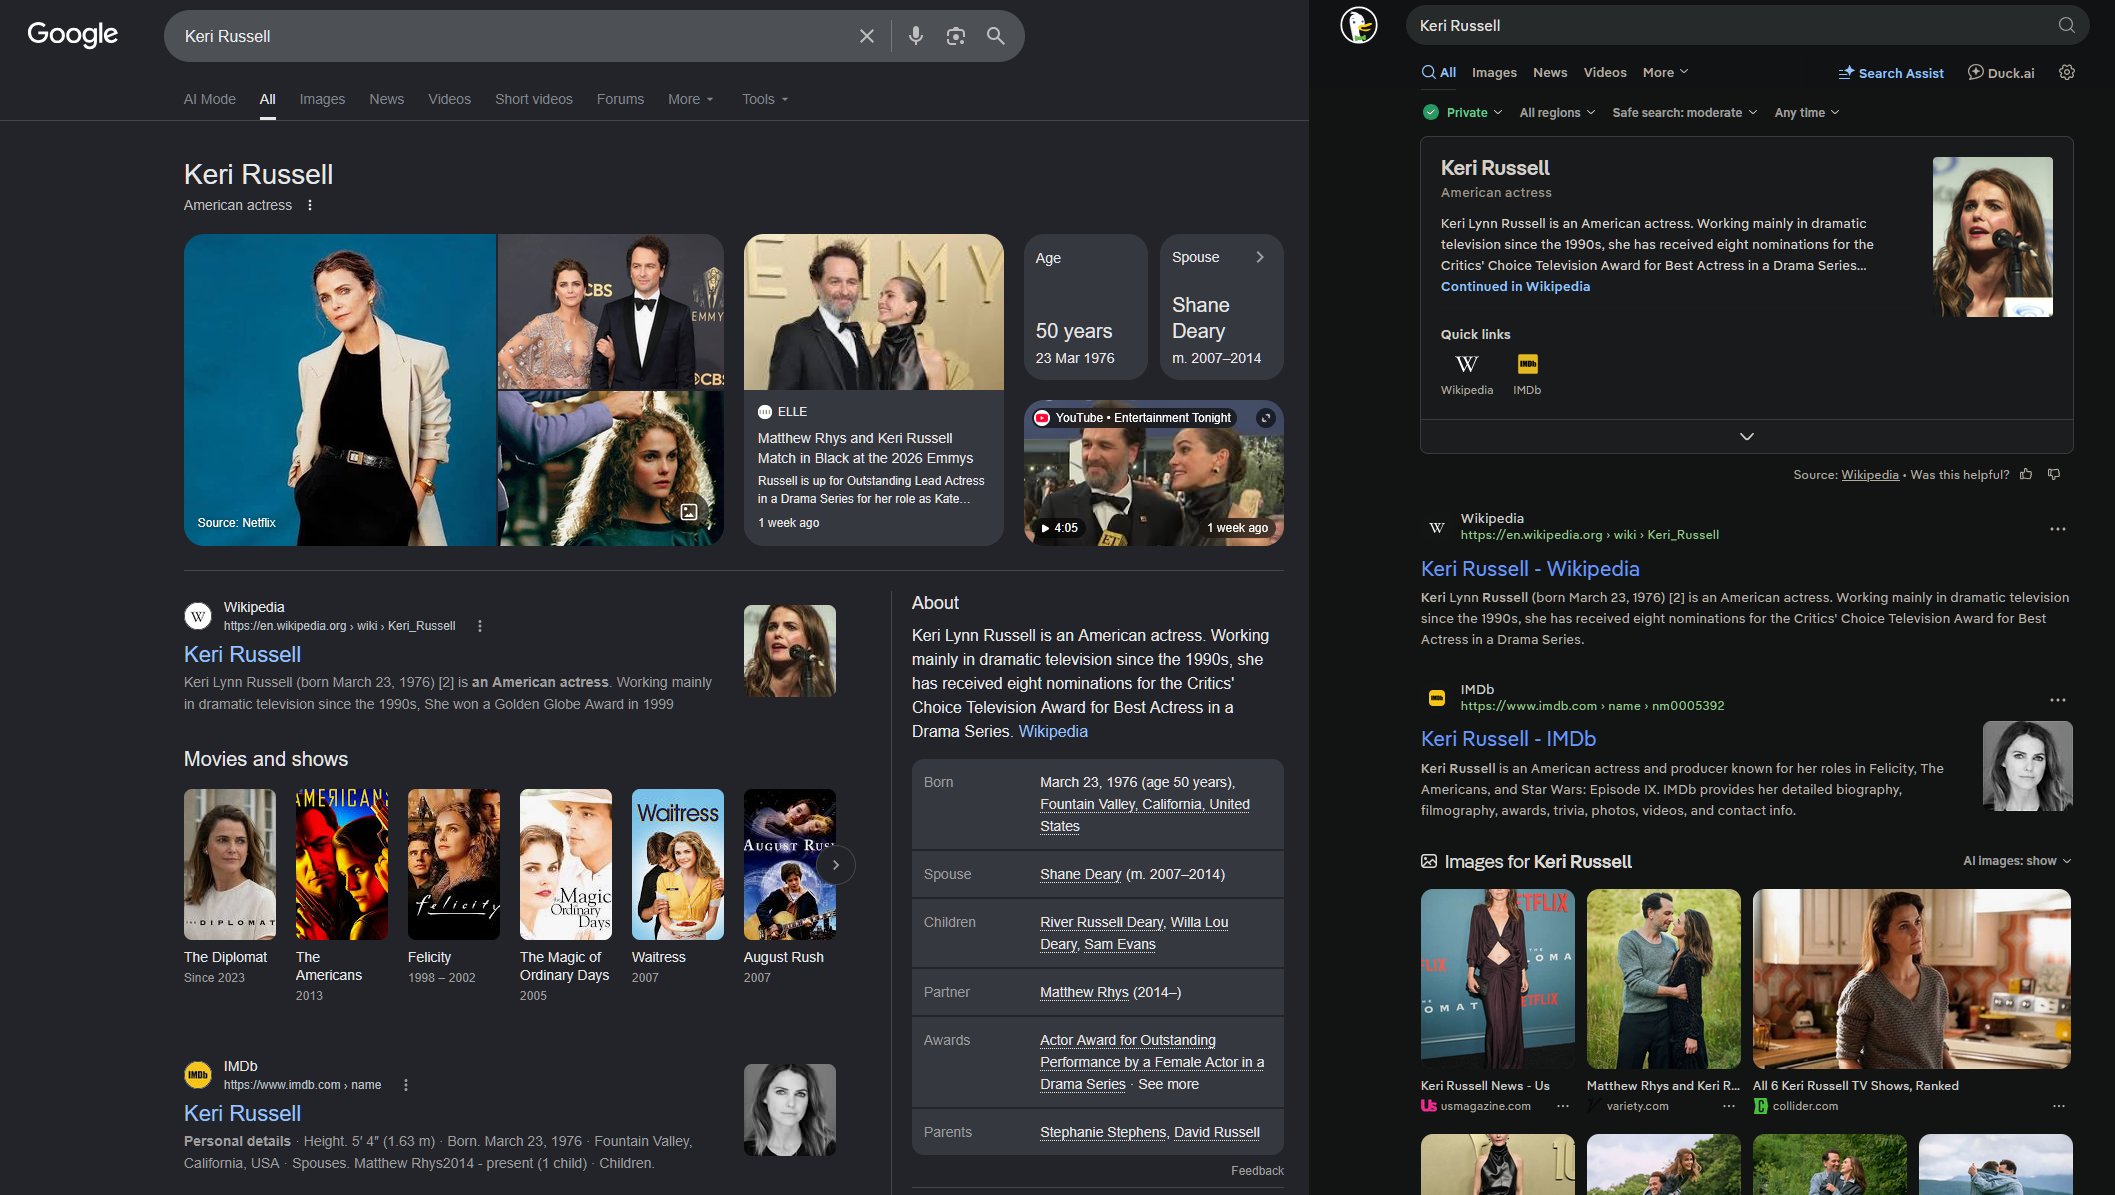
Task: Give thumbs up to DuckDuckGo answer
Action: [2026, 474]
